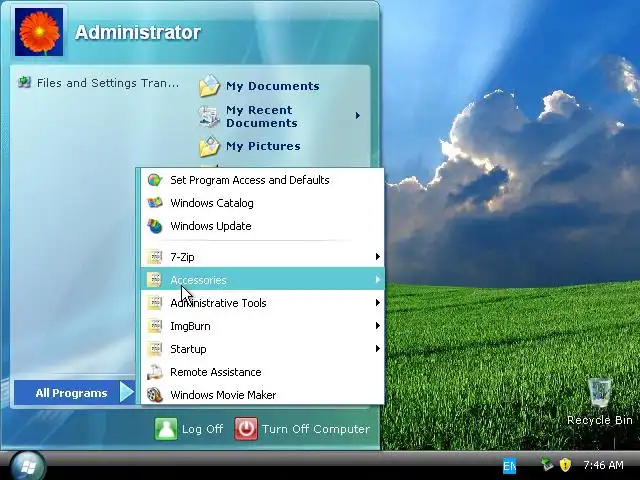The width and height of the screenshot is (640, 480).
Task: Click the Windows Movie Maker film icon
Action: click(x=155, y=395)
